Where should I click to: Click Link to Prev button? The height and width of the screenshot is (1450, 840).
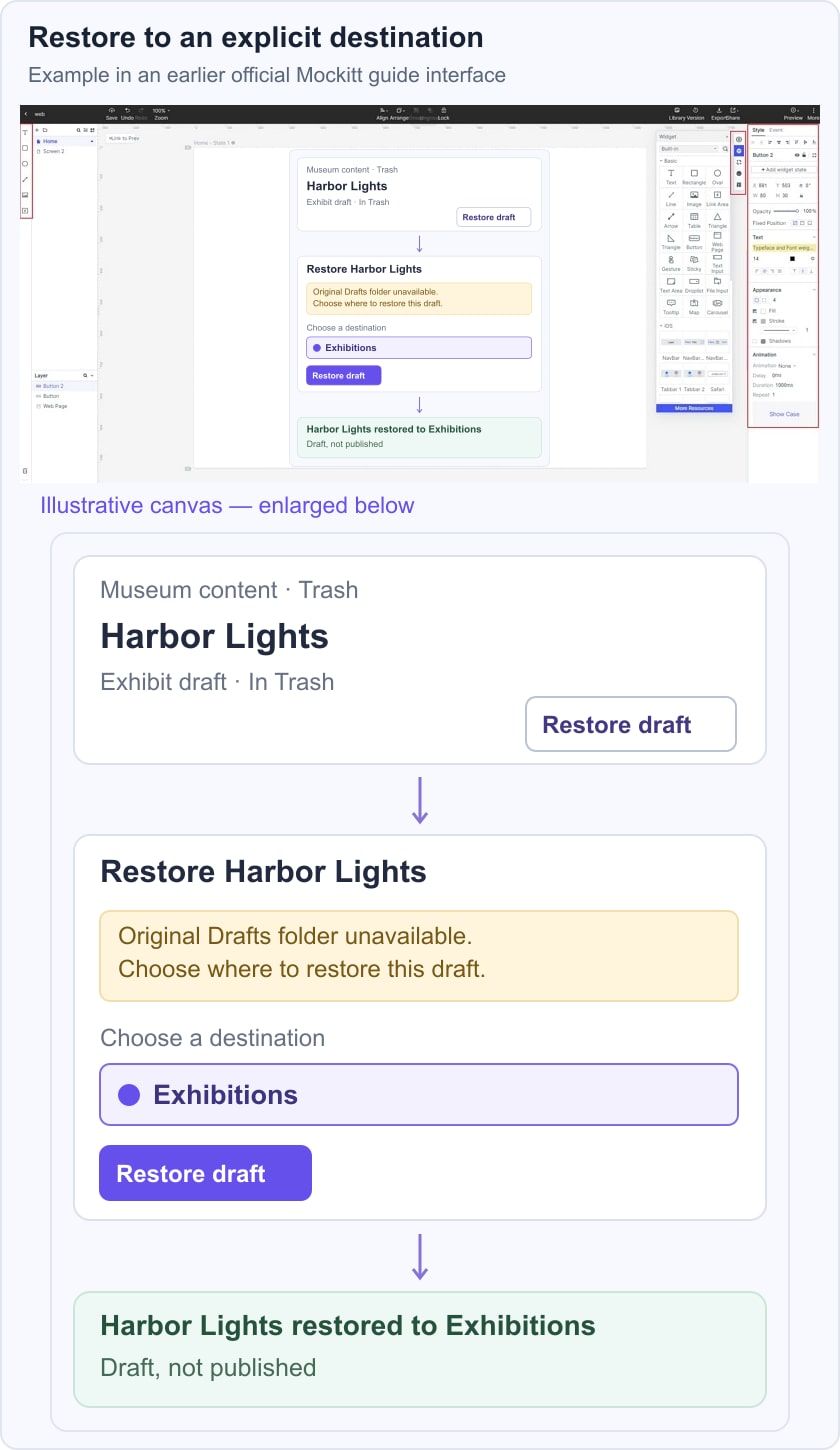click(x=124, y=138)
